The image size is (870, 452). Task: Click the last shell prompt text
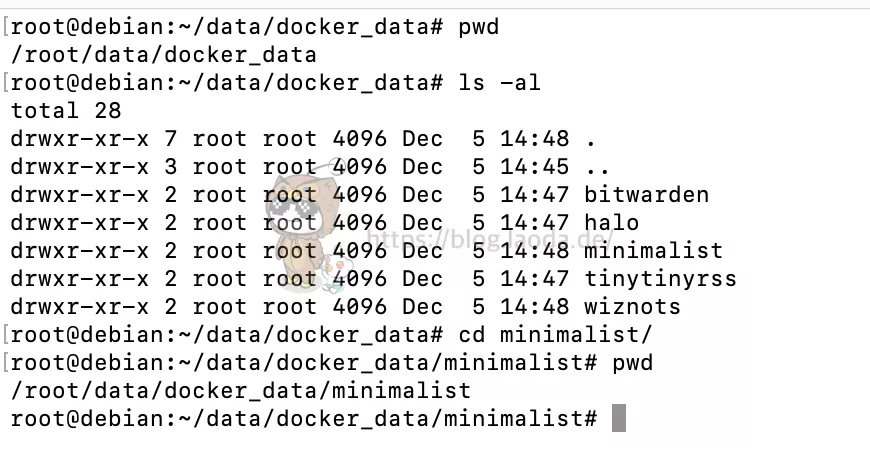tap(303, 418)
